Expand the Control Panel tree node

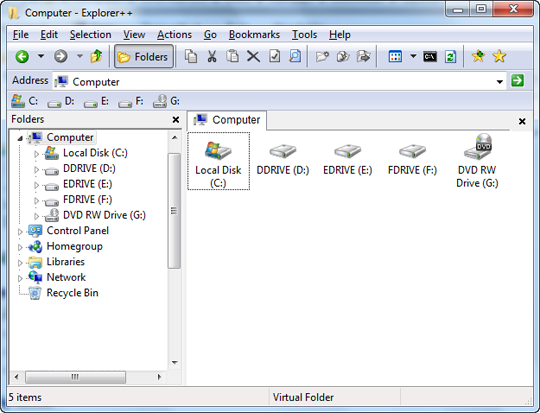pyautogui.click(x=20, y=232)
